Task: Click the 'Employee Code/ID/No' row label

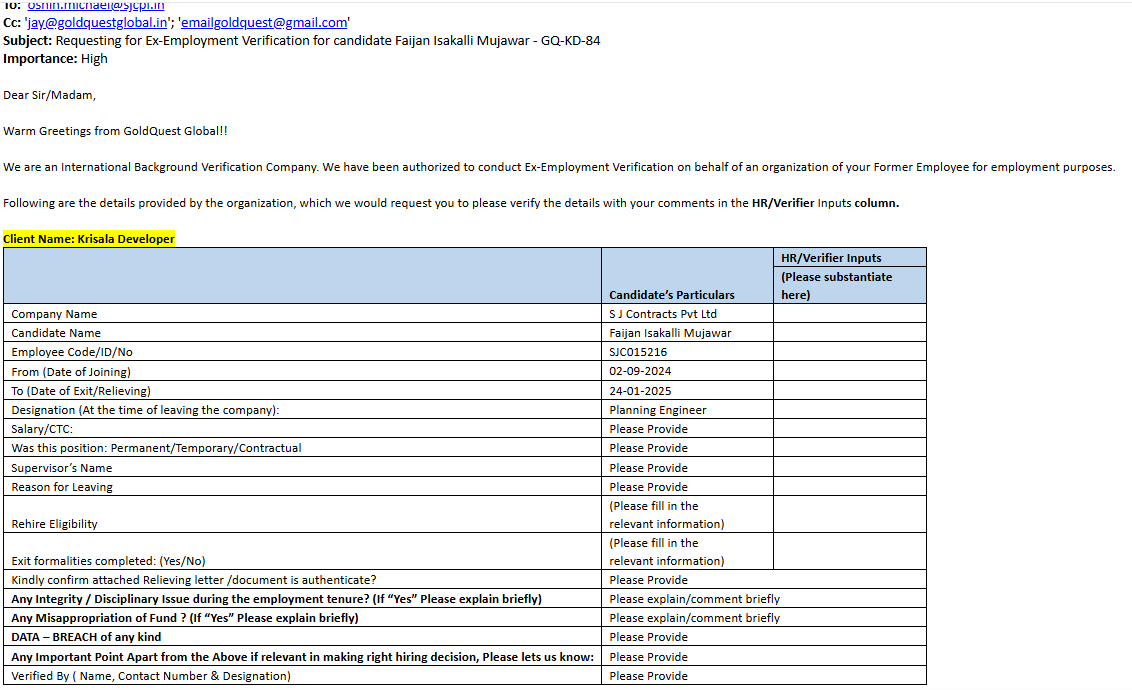Action: pyautogui.click(x=71, y=352)
